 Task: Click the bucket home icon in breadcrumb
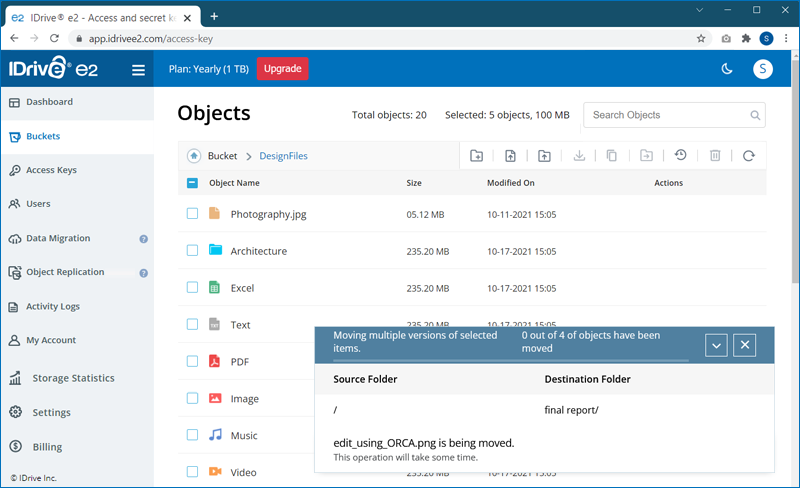click(194, 156)
